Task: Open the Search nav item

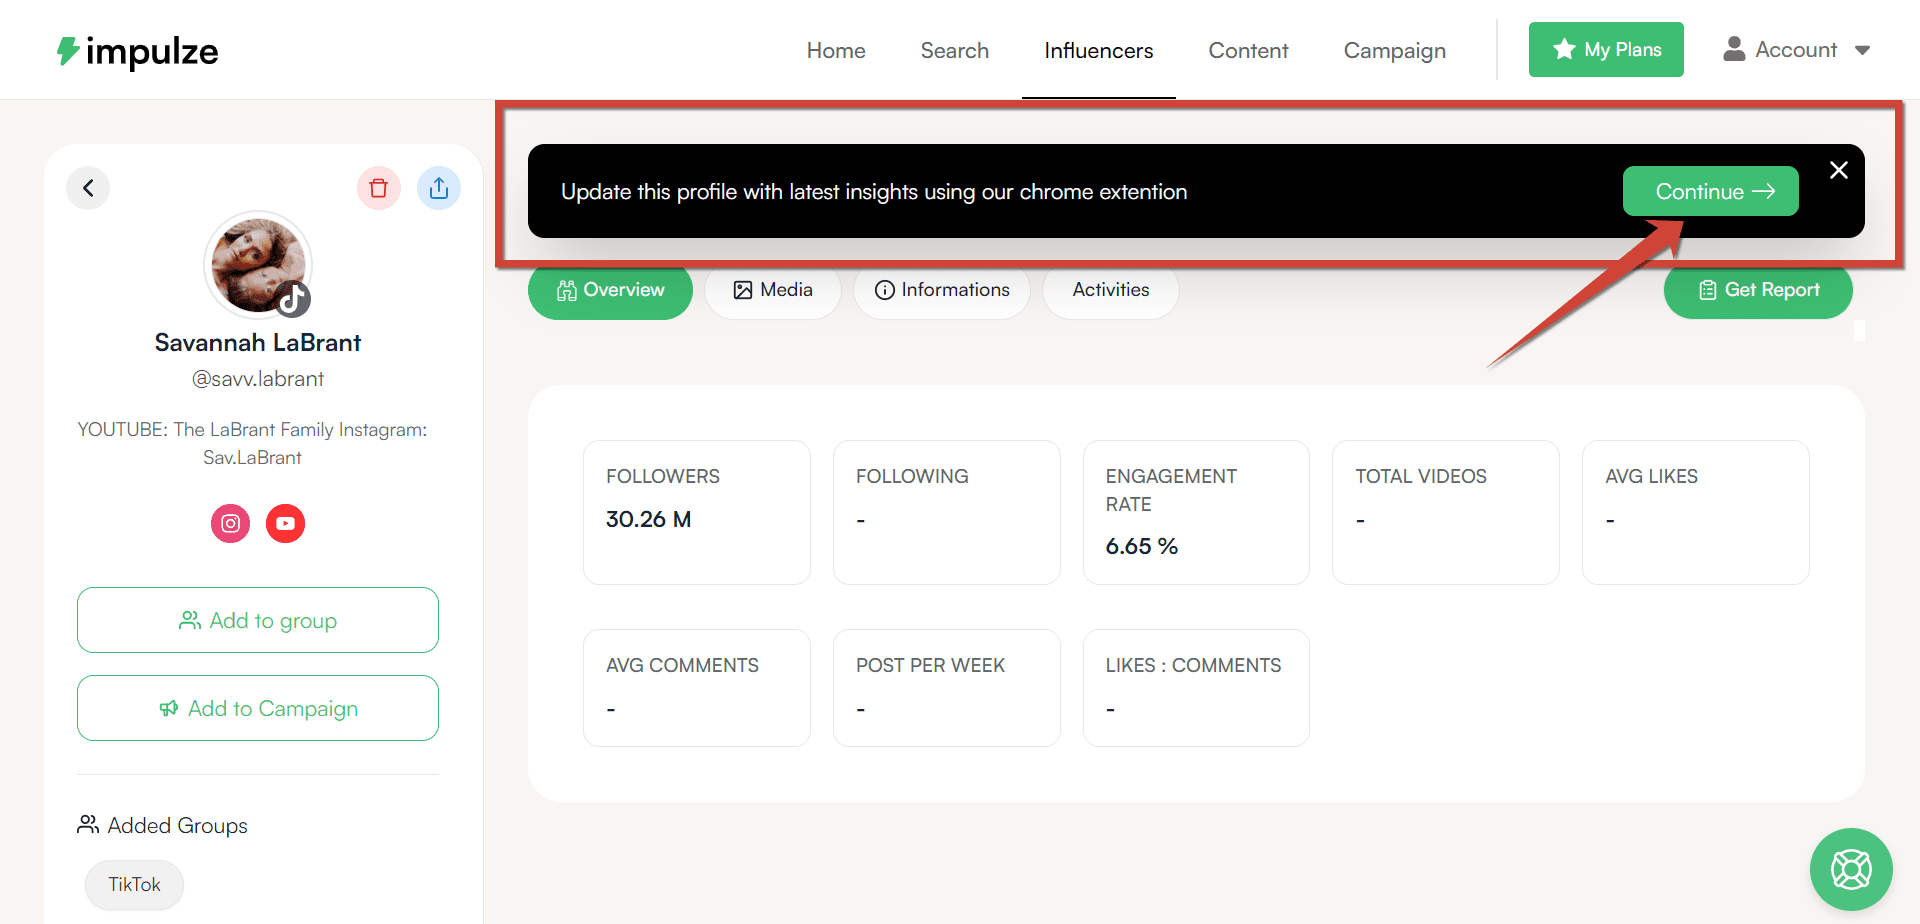Action: point(955,50)
